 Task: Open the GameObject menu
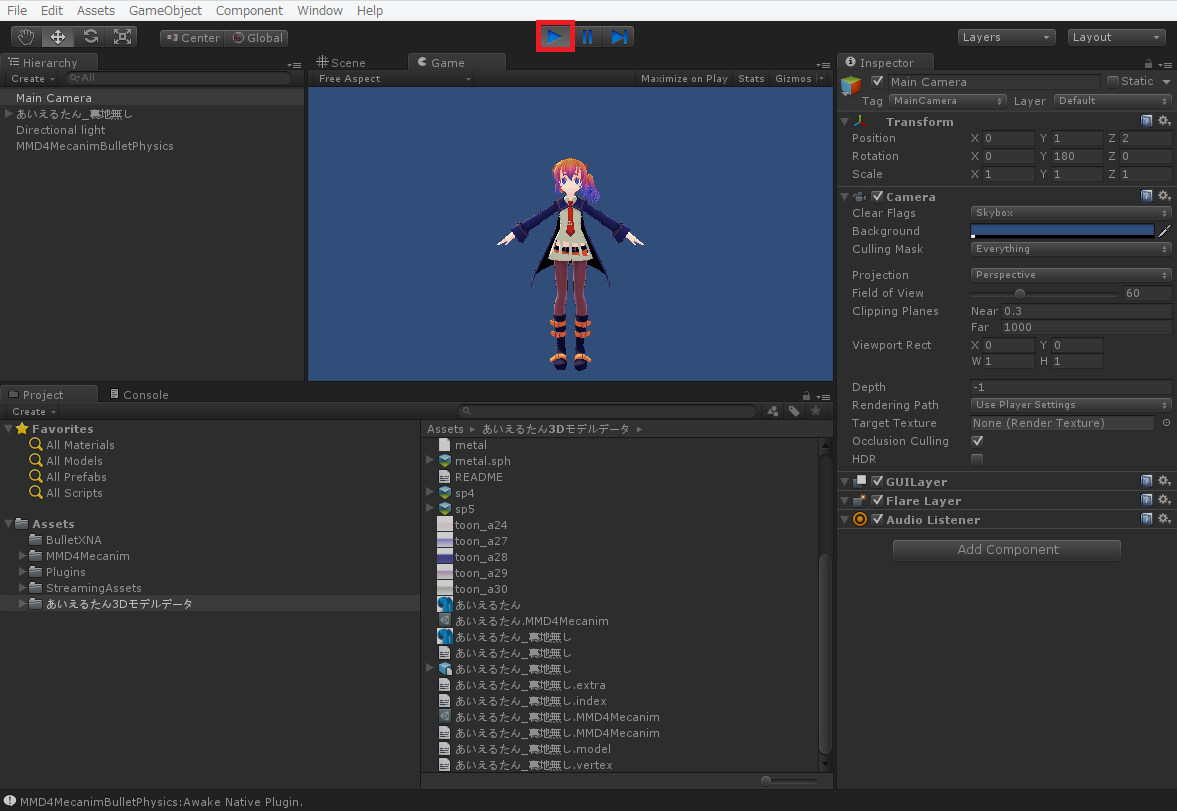tap(165, 11)
